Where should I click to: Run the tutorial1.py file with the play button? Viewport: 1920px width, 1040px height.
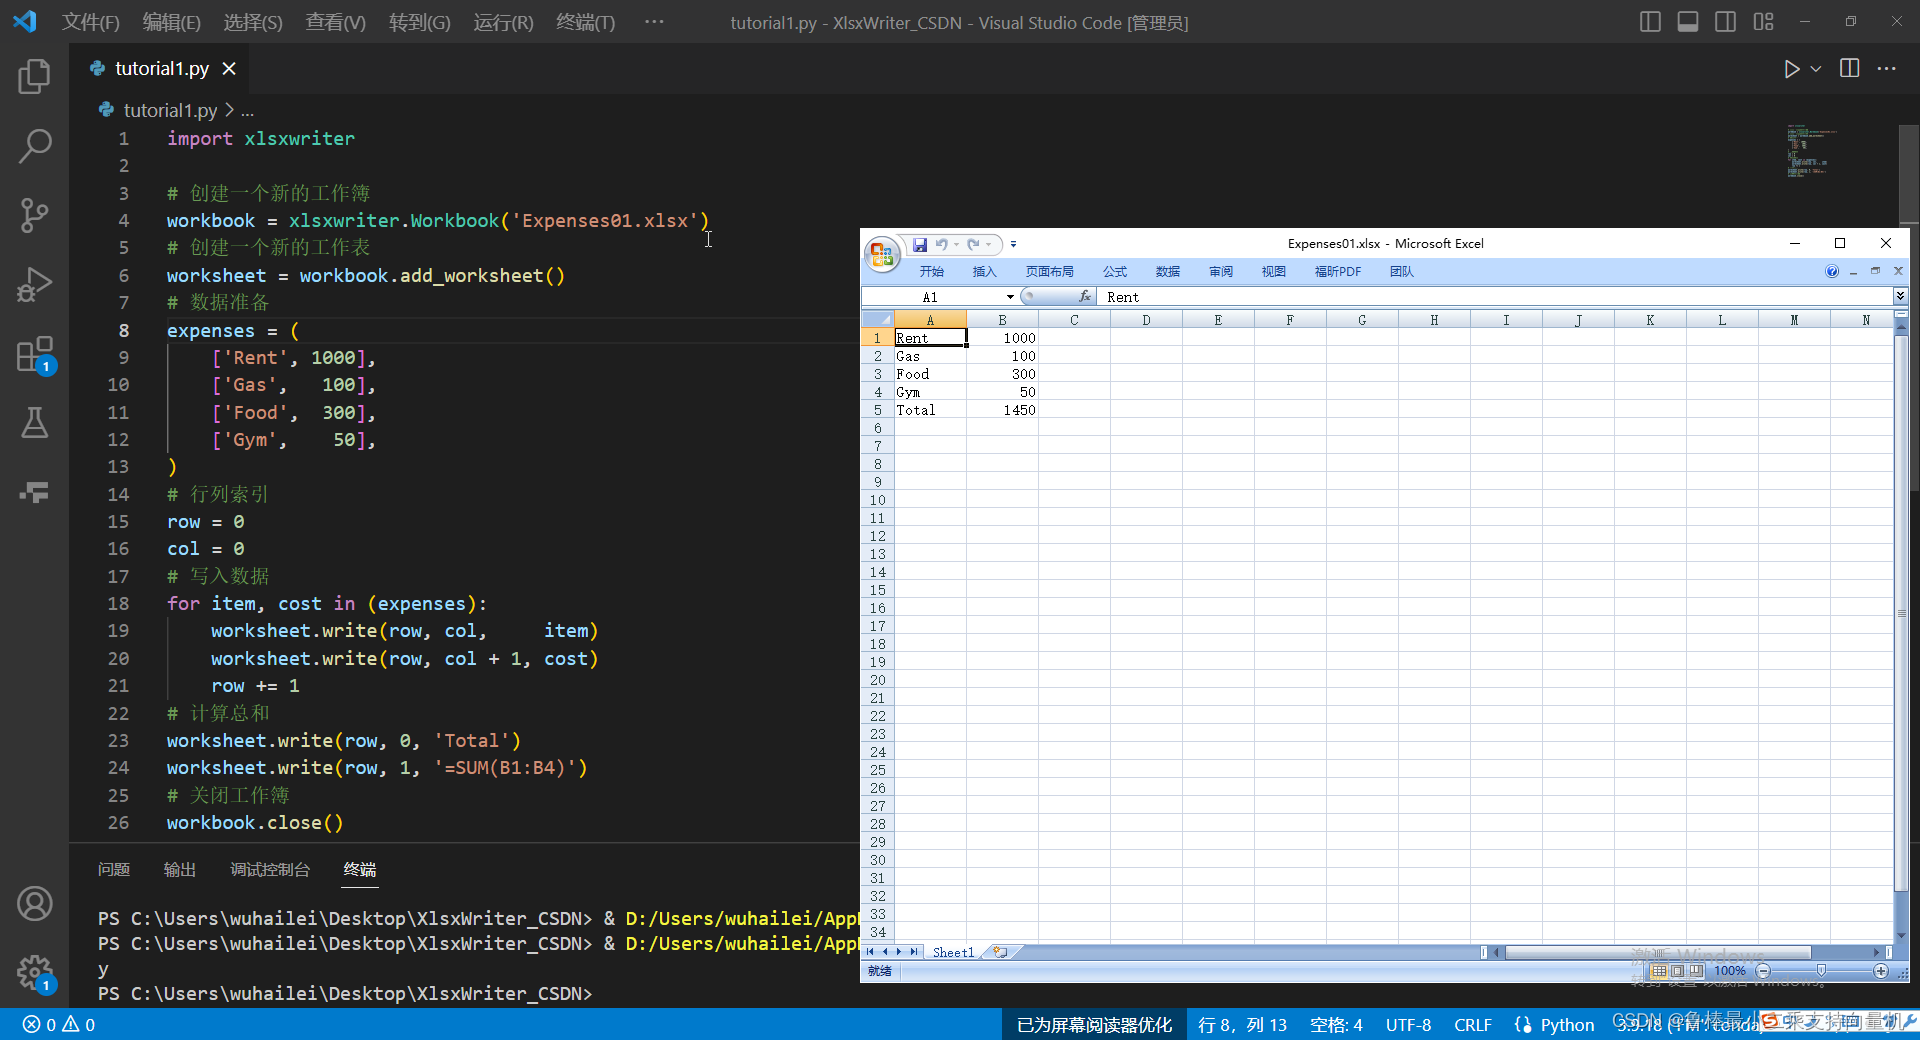[1792, 68]
